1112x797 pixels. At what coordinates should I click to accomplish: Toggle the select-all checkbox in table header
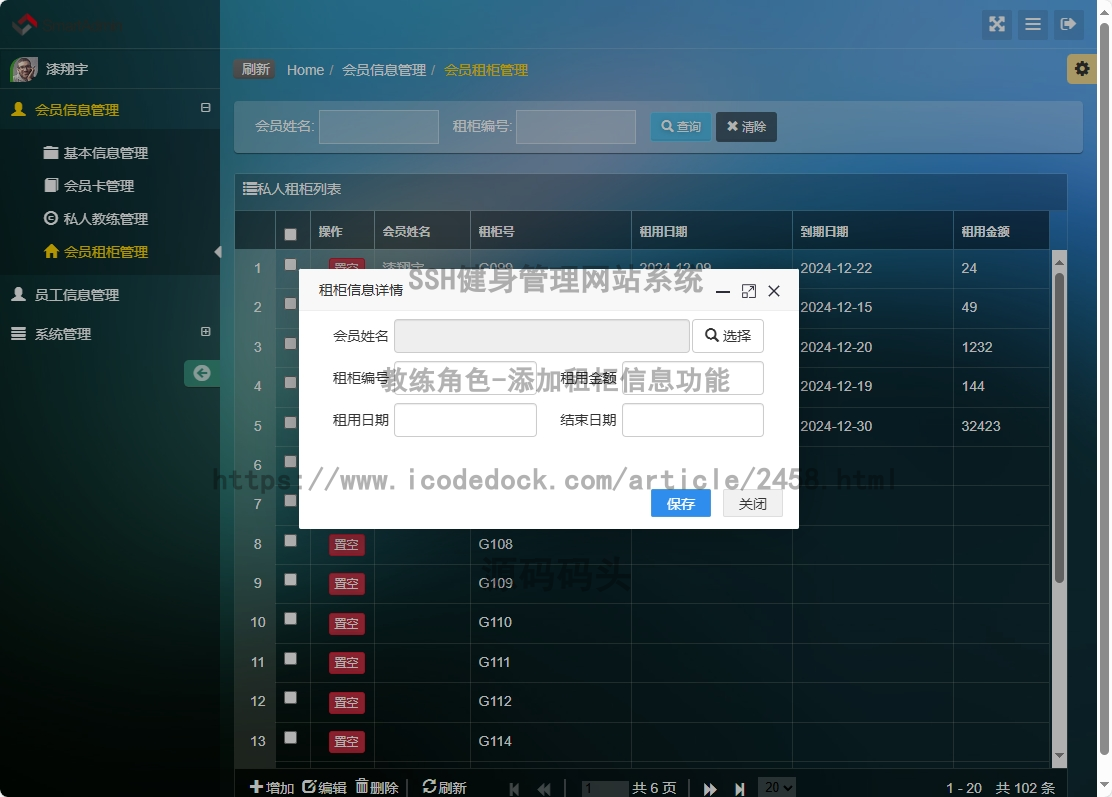(291, 234)
